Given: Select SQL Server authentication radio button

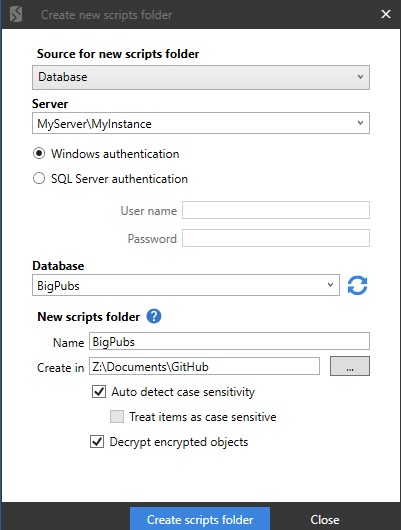Looking at the screenshot, I should [x=39, y=178].
